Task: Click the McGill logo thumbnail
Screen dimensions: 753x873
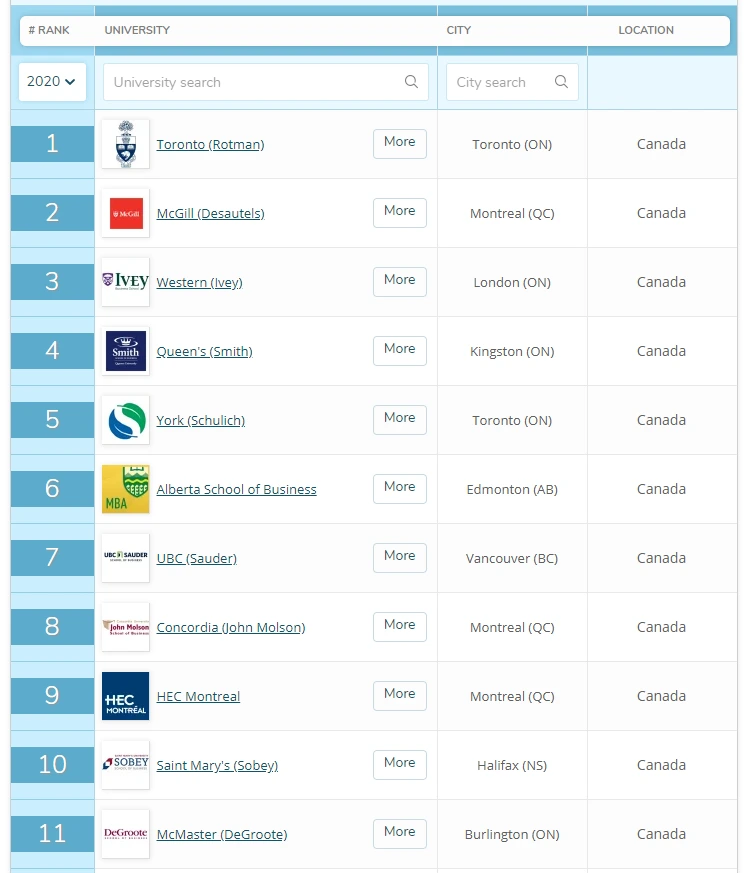Action: (125, 212)
